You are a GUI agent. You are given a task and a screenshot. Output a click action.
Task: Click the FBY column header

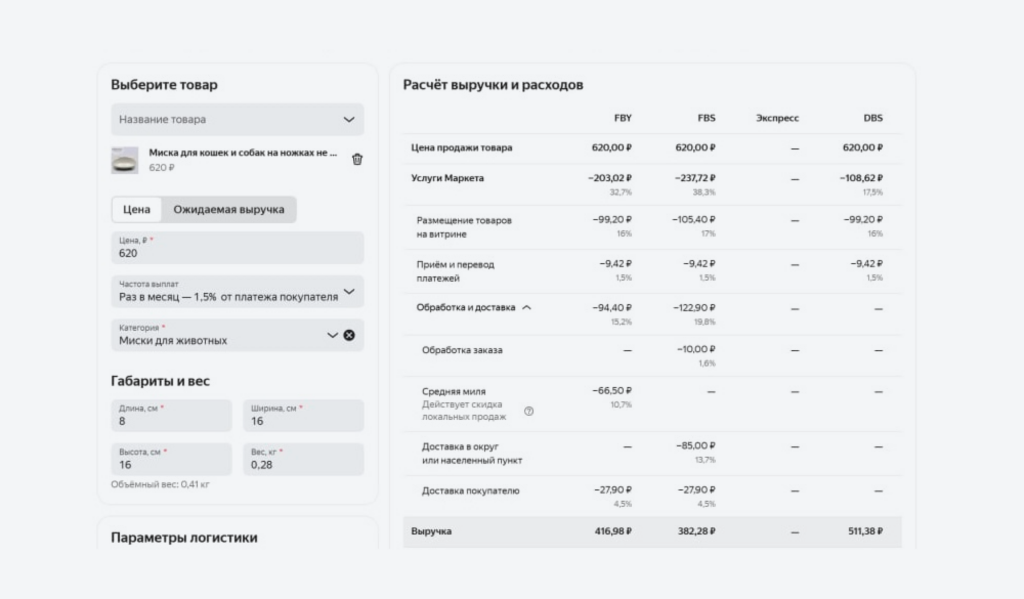[622, 118]
